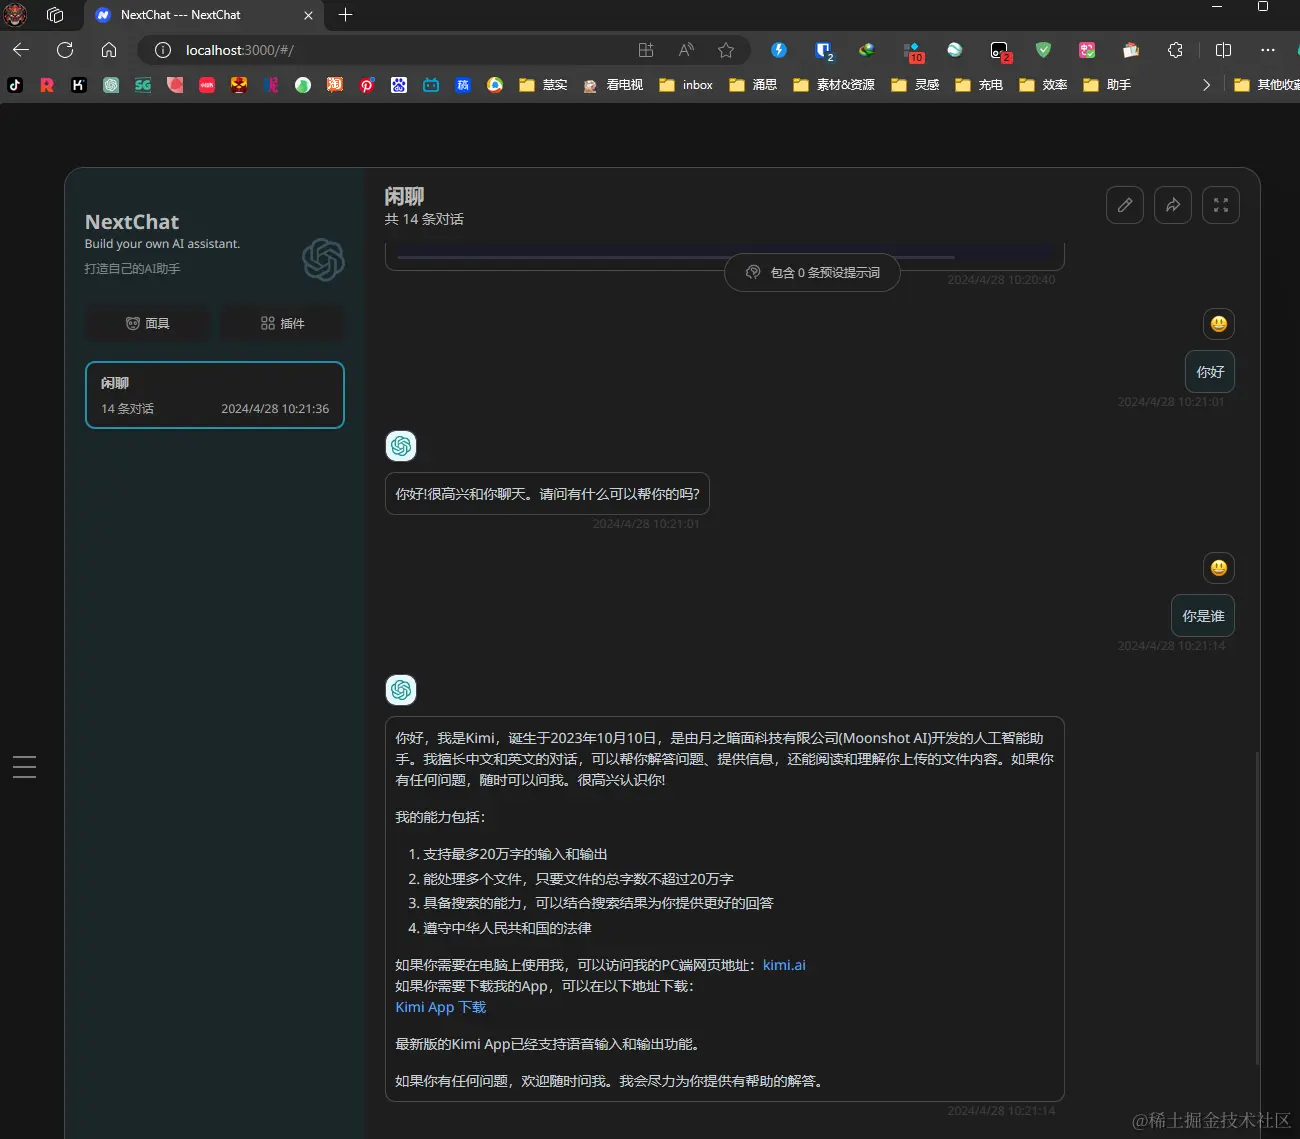Select the 闲聊 conversation card in sidebar
The width and height of the screenshot is (1300, 1139).
[215, 395]
